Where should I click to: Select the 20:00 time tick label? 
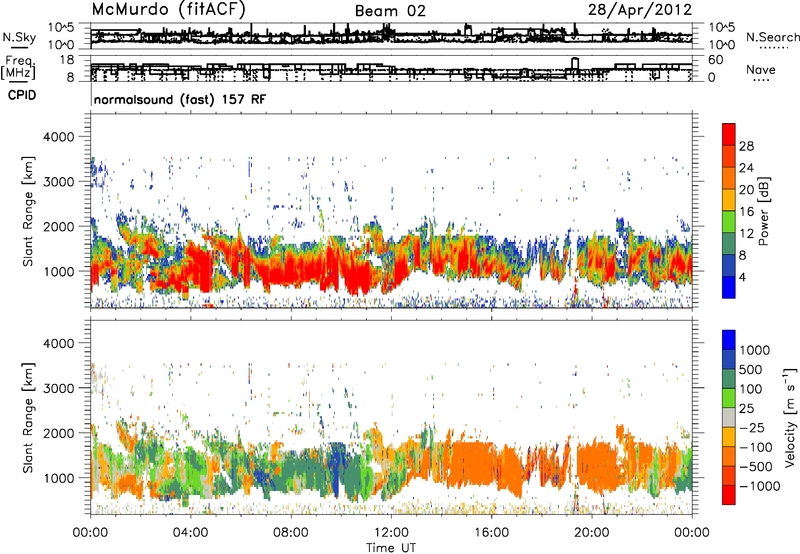click(591, 533)
